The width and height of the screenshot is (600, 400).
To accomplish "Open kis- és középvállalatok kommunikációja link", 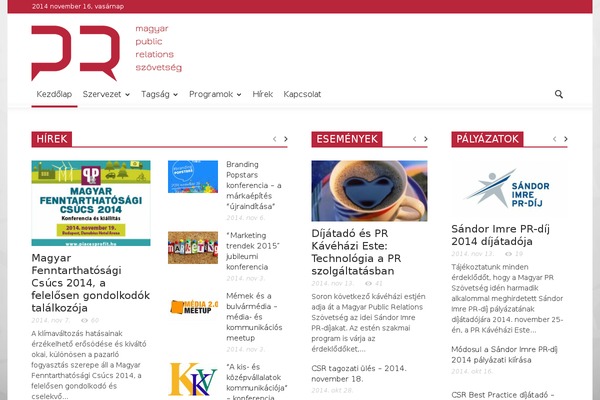I will coord(256,382).
